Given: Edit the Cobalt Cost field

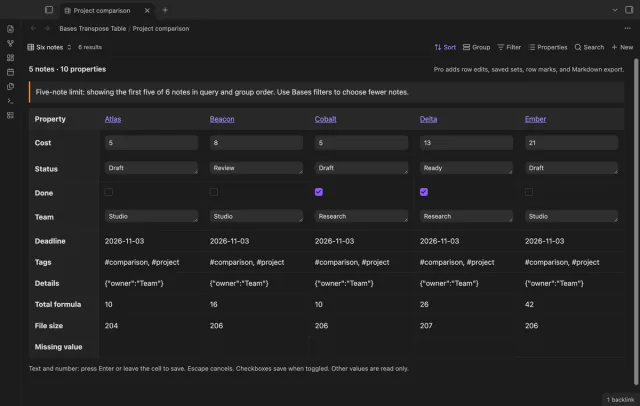Looking at the screenshot, I should click(361, 143).
